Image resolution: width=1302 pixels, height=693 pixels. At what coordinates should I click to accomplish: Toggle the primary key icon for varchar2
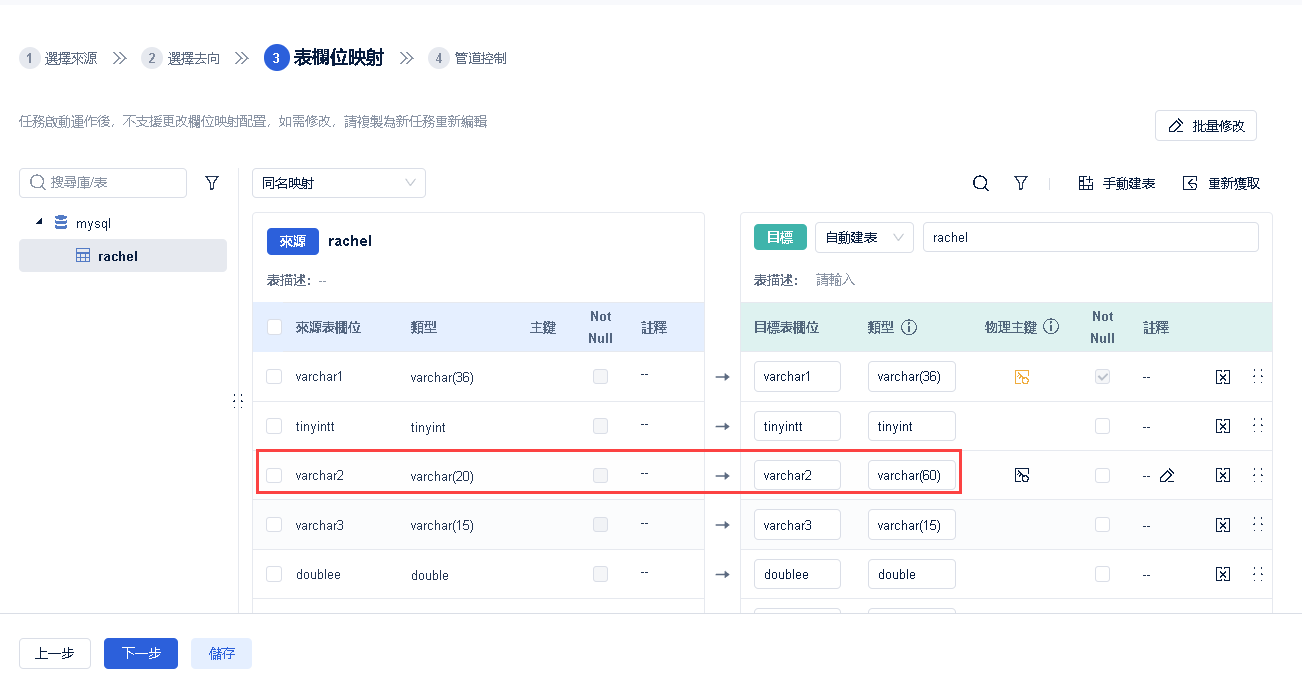point(1022,475)
